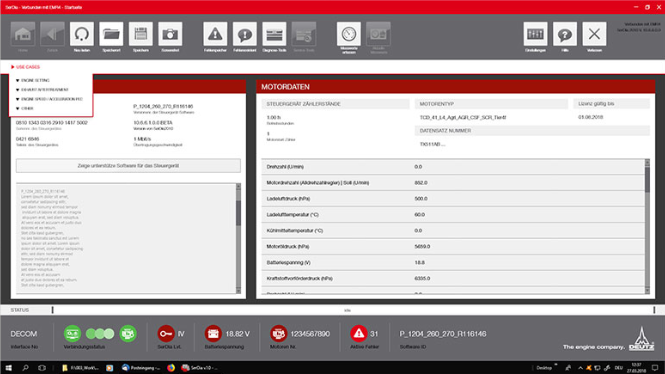The image size is (665, 374).
Task: Click the STATUS bar label
Action: pos(20,310)
